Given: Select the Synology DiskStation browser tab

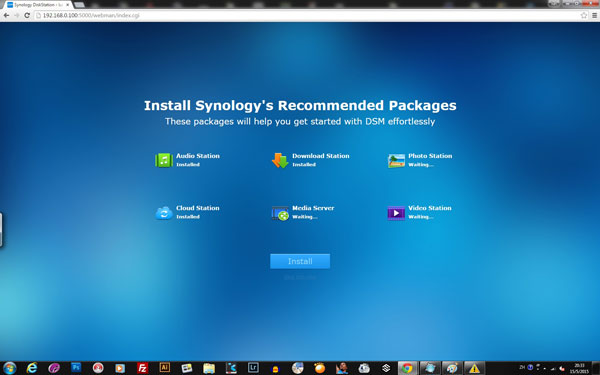Looking at the screenshot, I should coord(38,5).
